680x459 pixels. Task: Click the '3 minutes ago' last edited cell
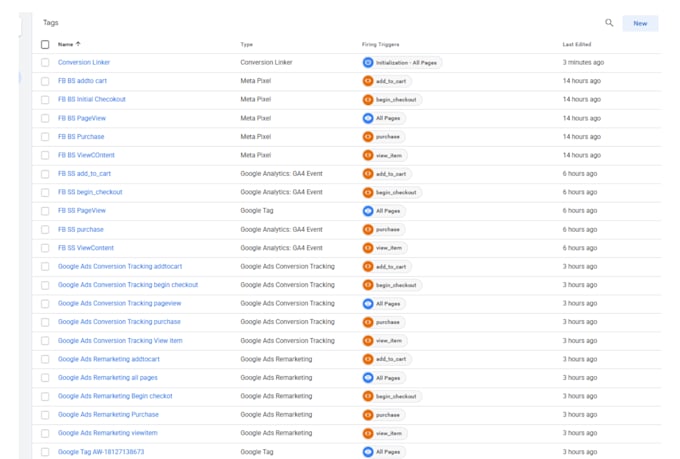(583, 62)
